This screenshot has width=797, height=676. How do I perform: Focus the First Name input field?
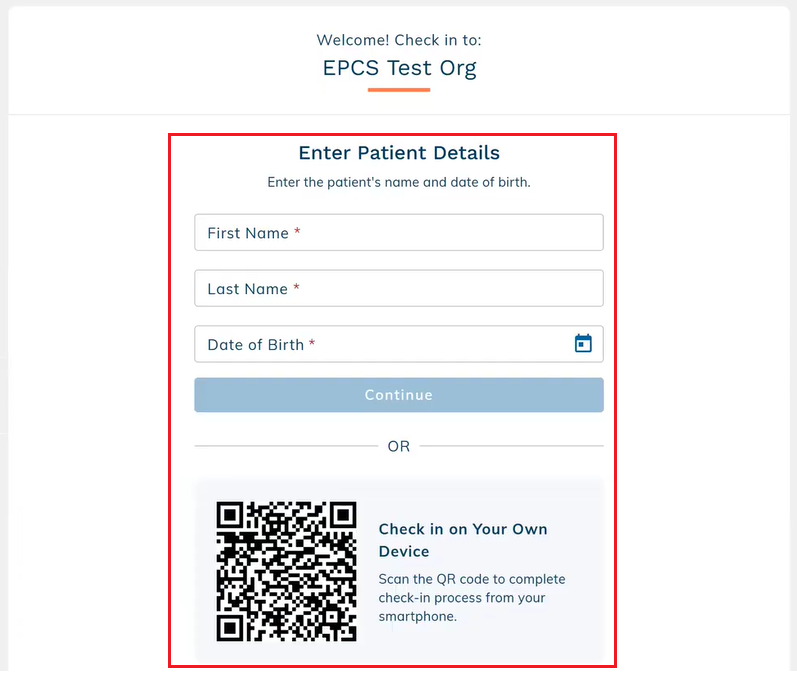(x=398, y=232)
